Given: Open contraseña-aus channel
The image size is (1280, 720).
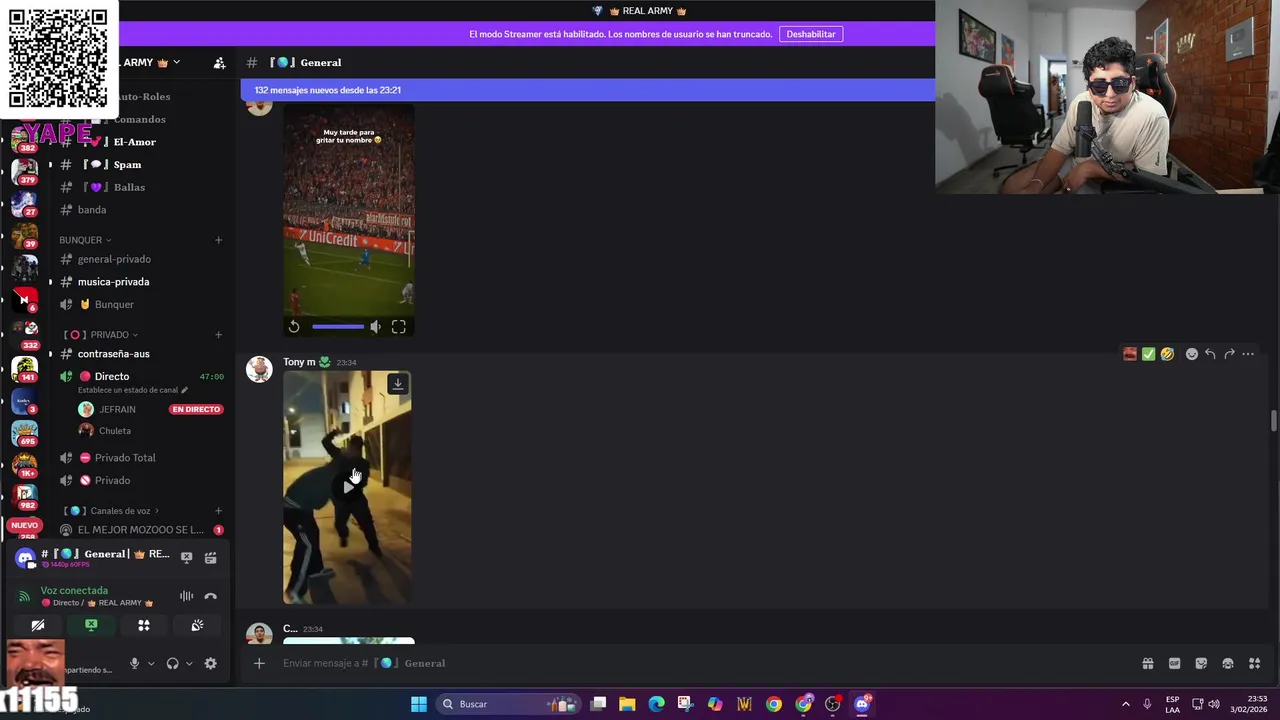Looking at the screenshot, I should pos(113,354).
